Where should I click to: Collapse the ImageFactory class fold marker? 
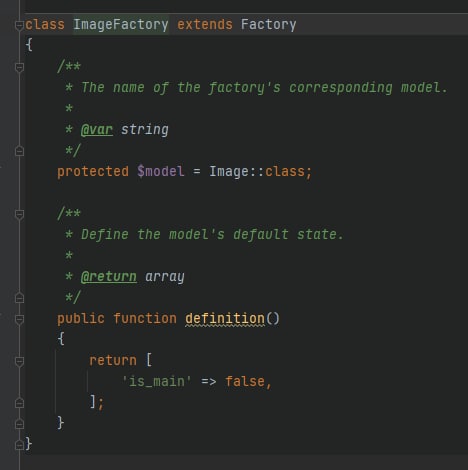coord(19,25)
